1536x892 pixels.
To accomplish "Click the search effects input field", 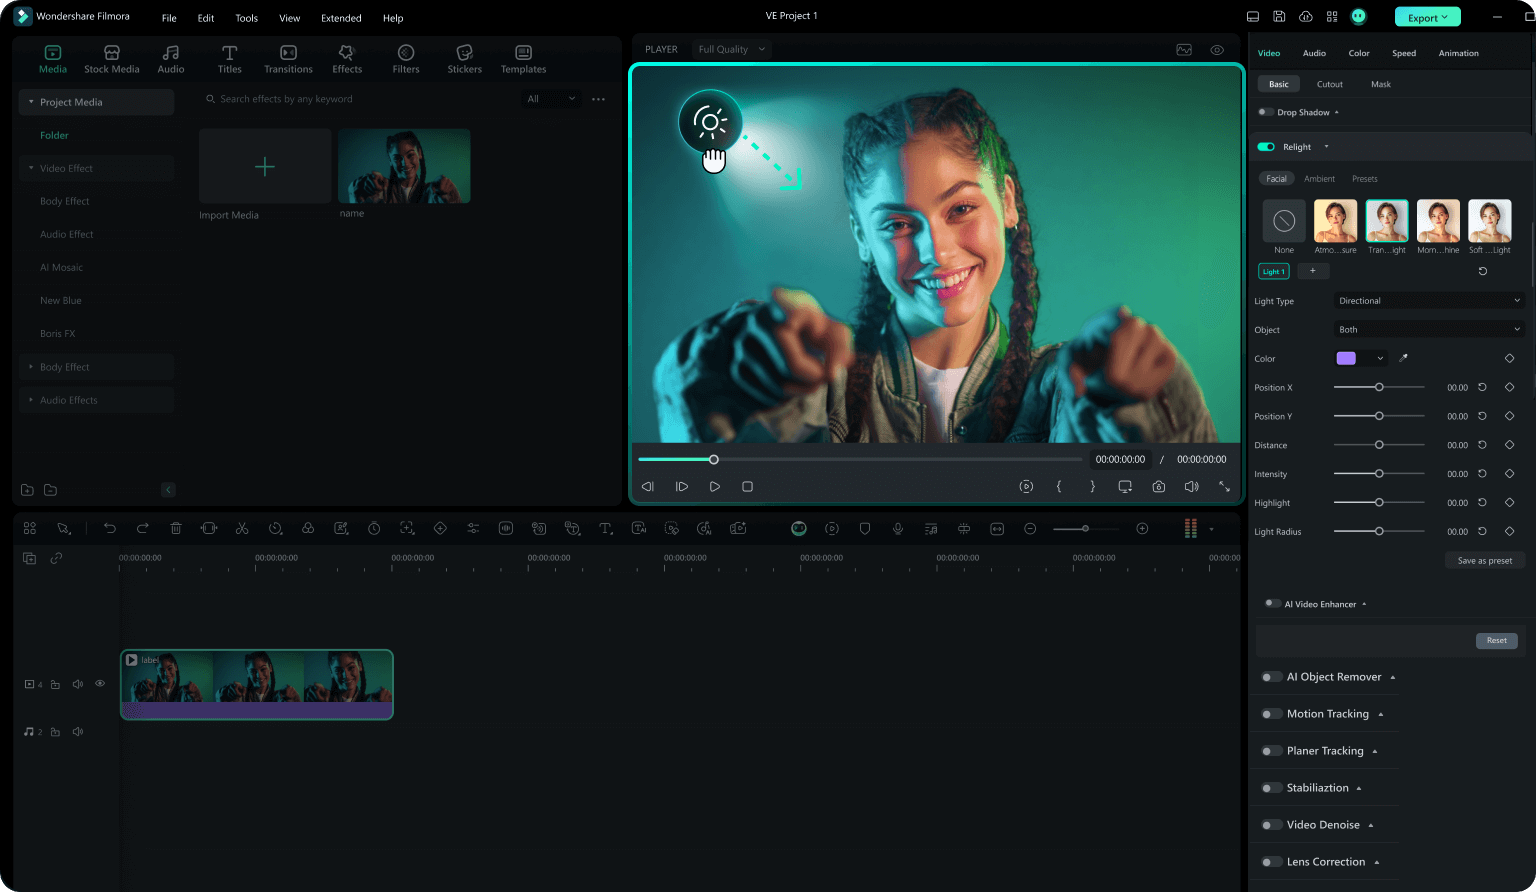I will tap(358, 99).
